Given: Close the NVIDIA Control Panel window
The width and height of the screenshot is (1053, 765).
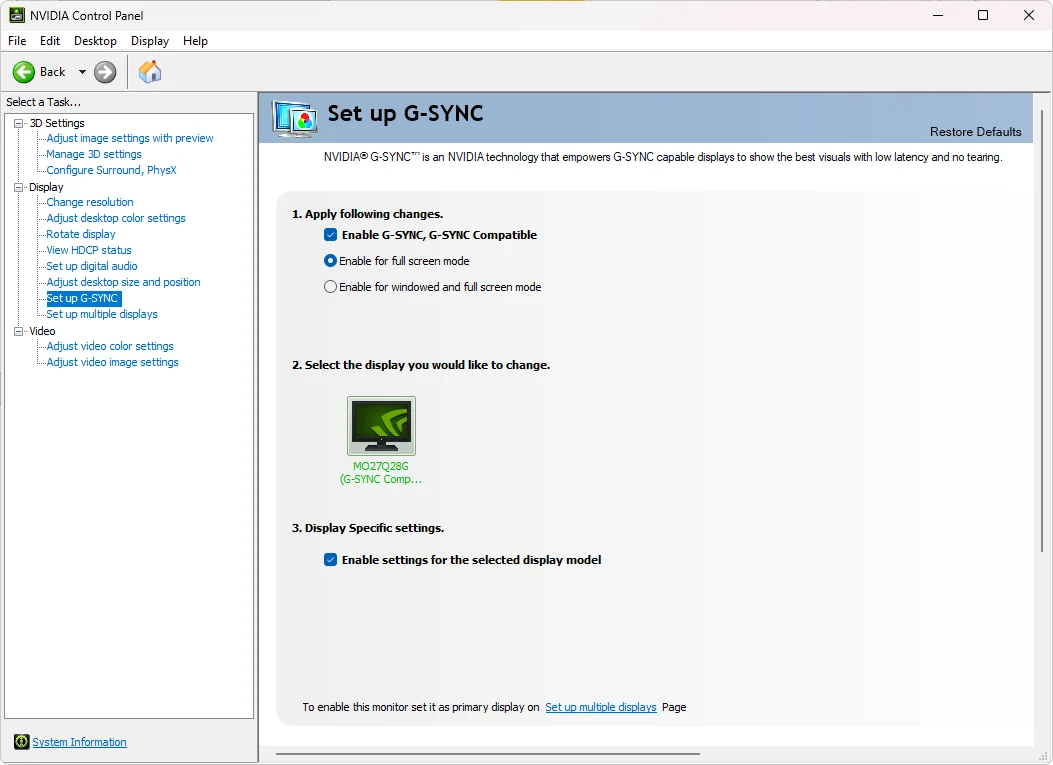Looking at the screenshot, I should (1028, 15).
